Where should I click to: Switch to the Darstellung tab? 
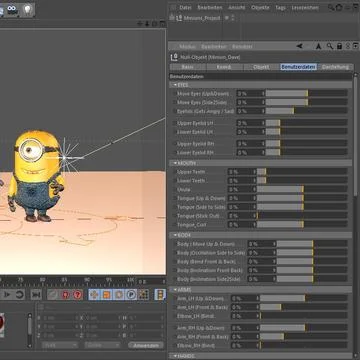tap(335, 67)
